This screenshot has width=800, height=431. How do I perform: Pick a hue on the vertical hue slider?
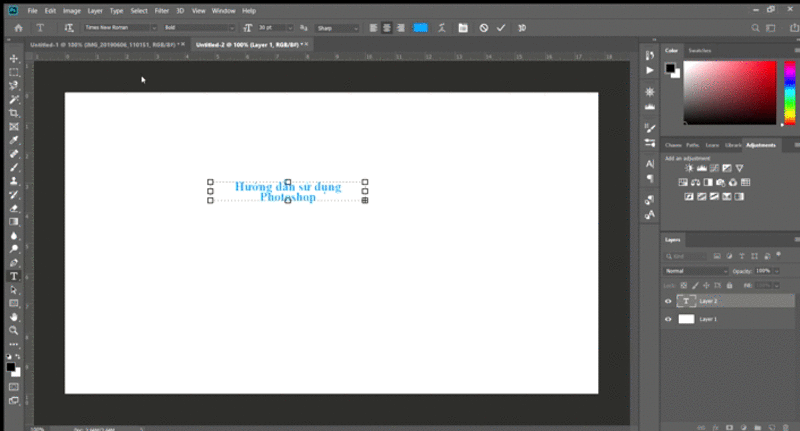(789, 93)
